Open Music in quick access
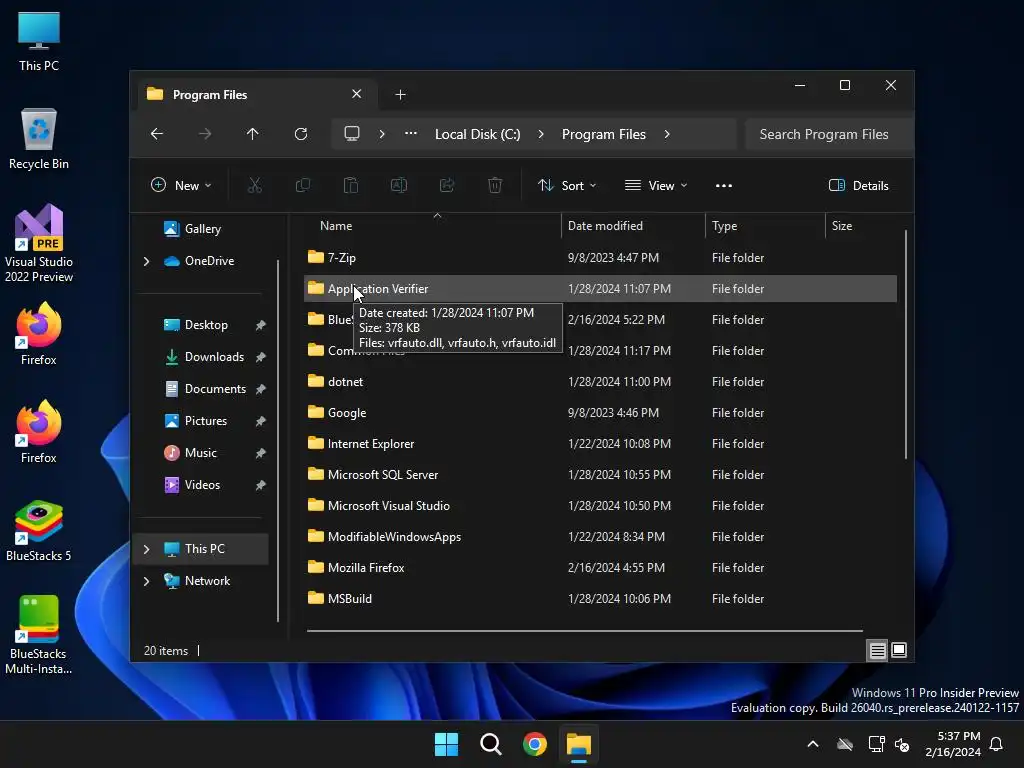1024x768 pixels. [191, 453]
